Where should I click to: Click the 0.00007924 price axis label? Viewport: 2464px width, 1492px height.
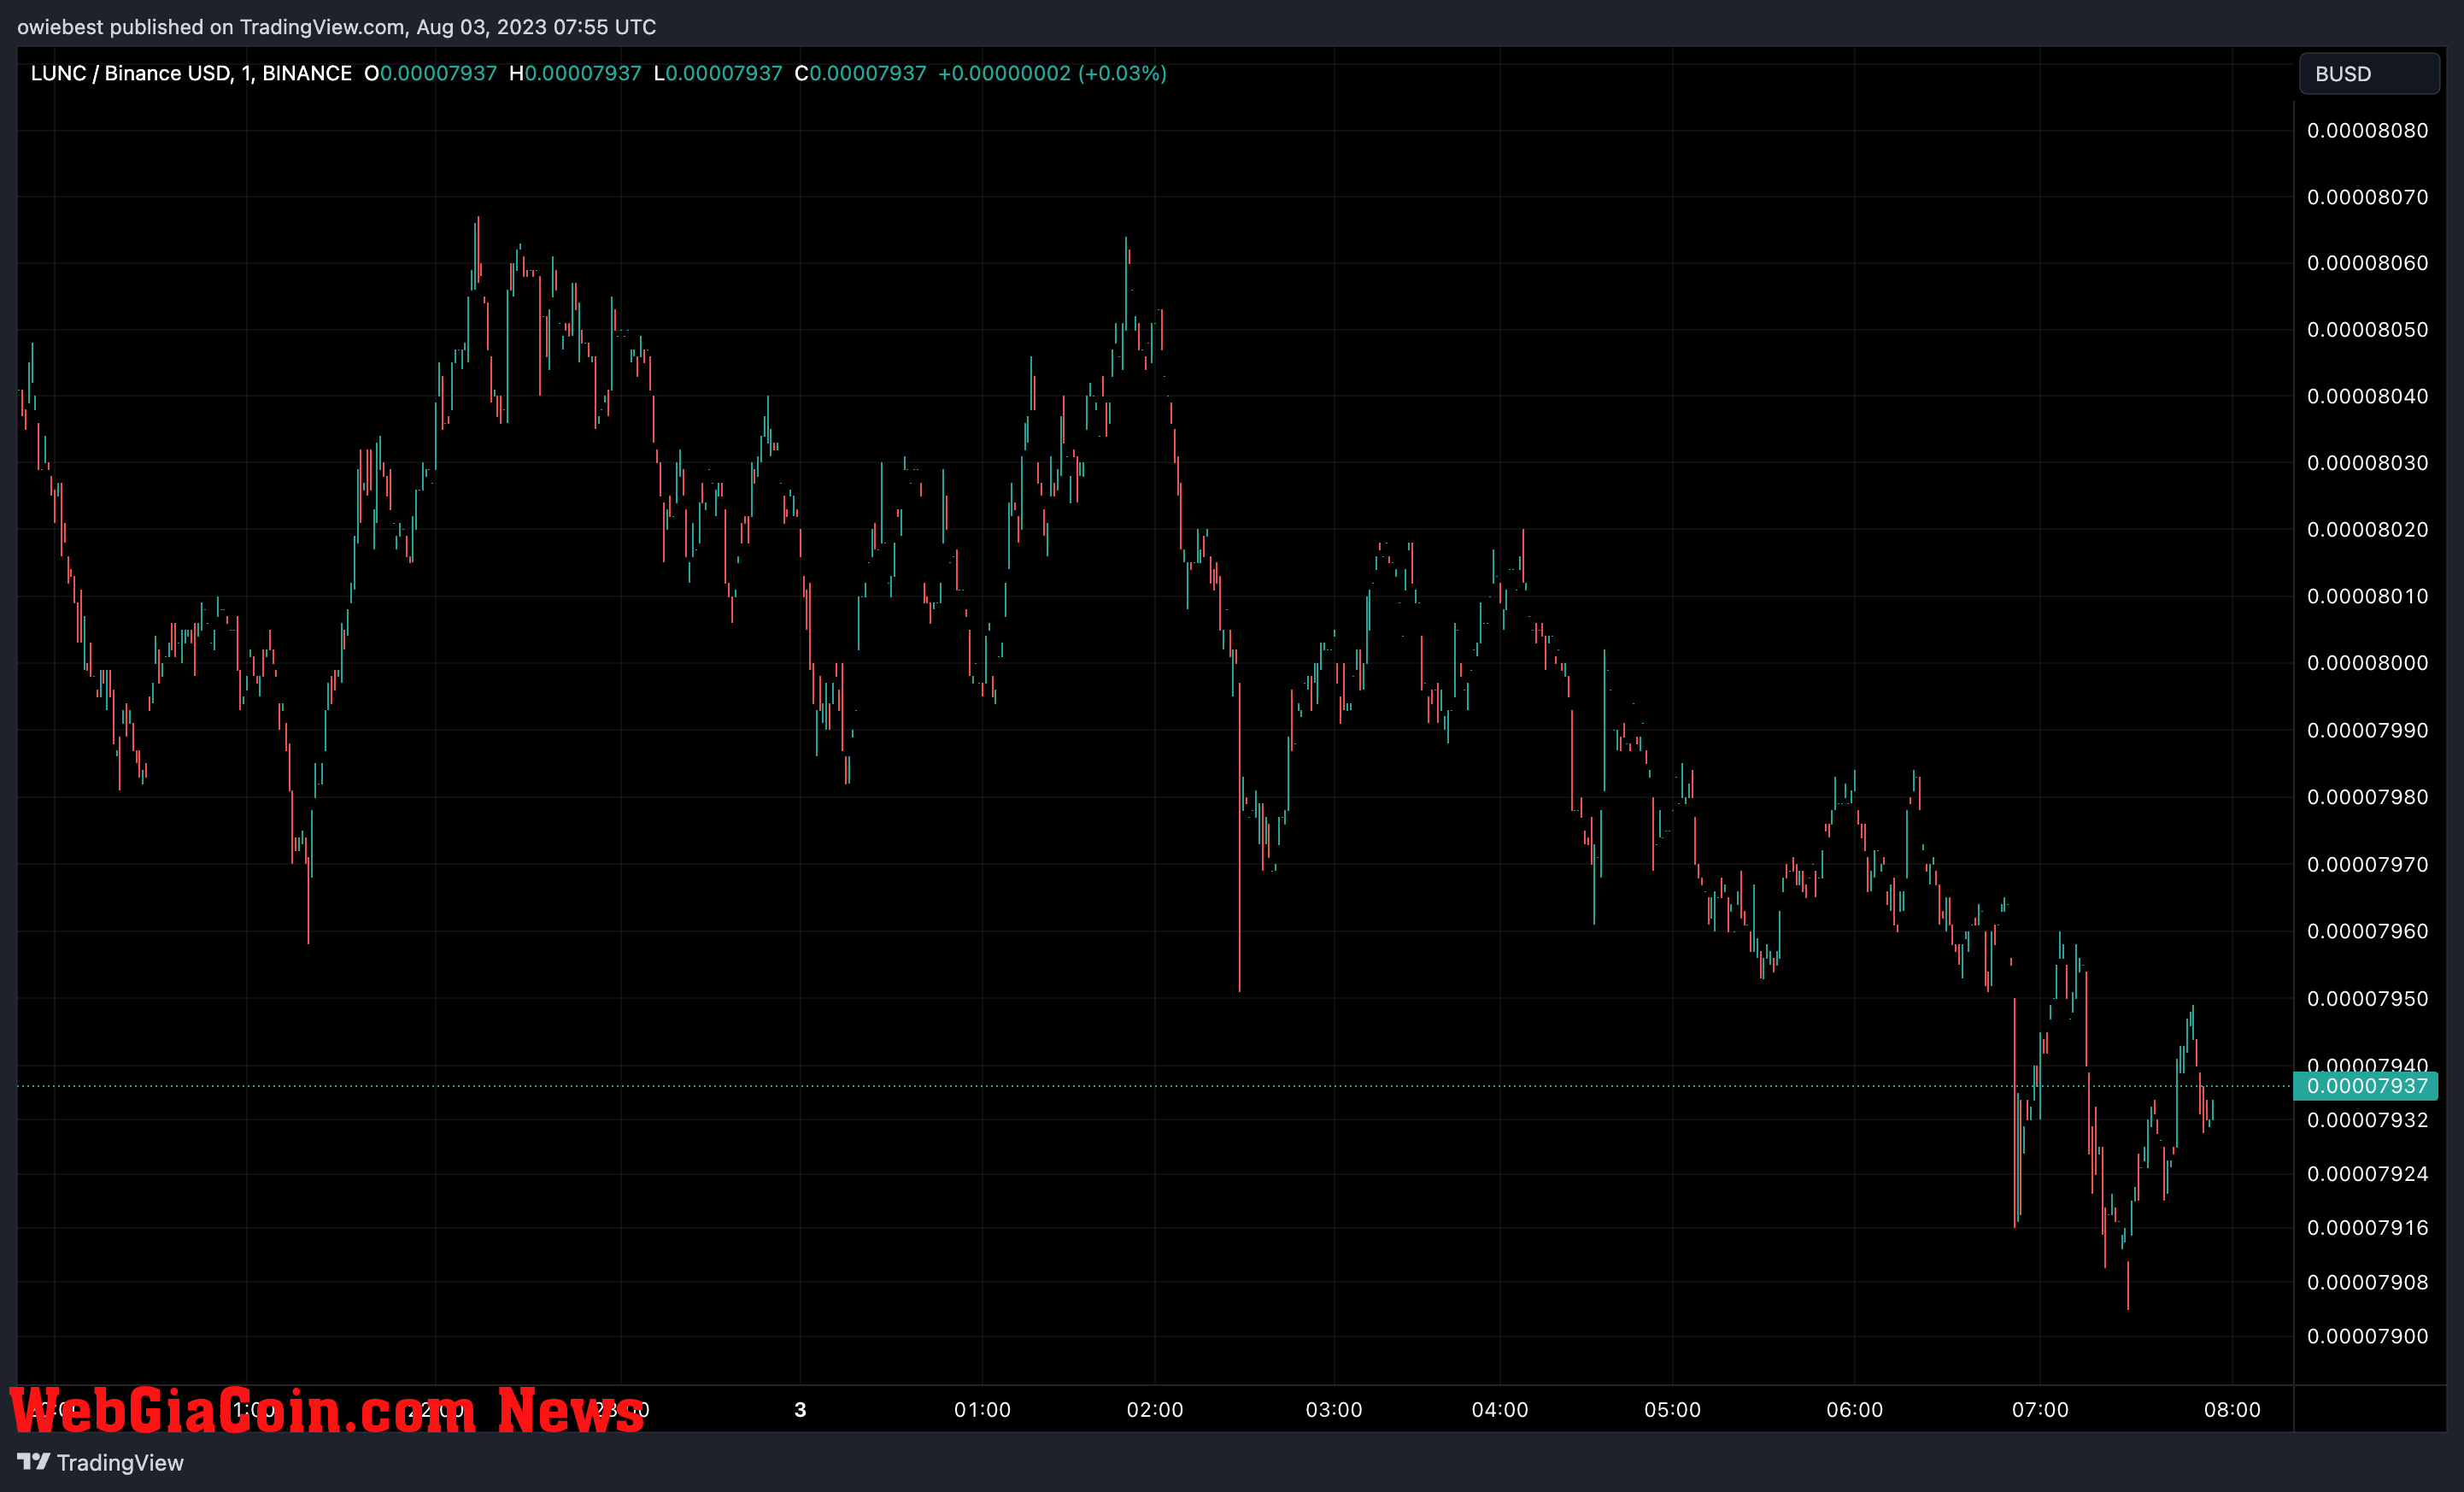(2367, 1174)
